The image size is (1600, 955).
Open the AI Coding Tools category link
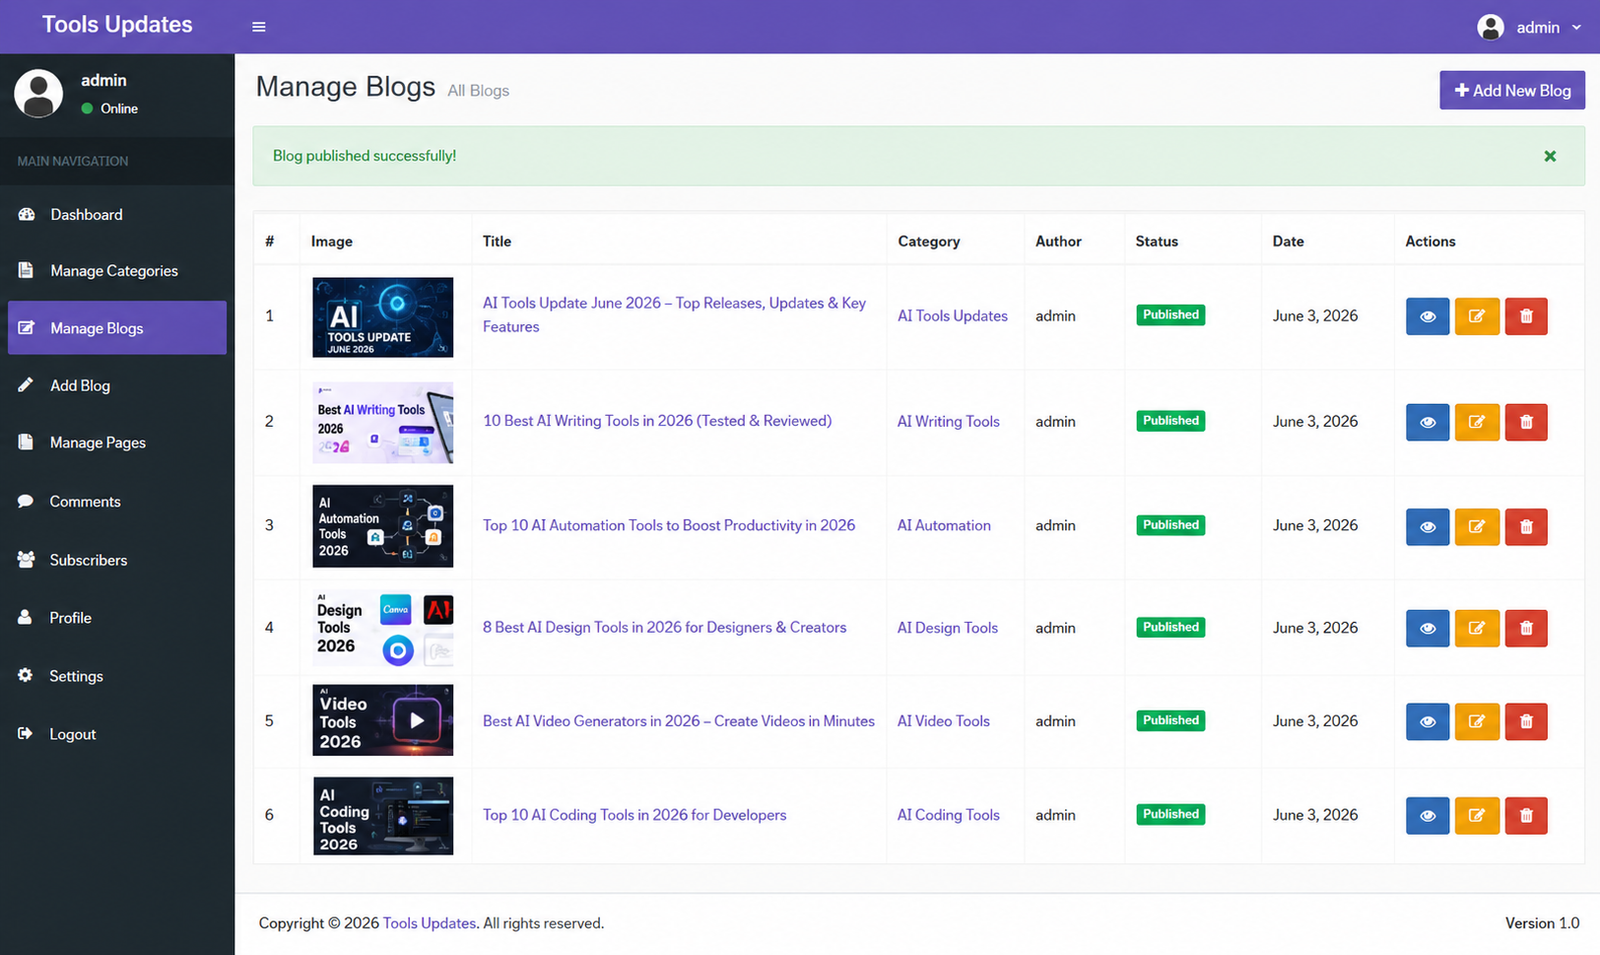click(948, 815)
